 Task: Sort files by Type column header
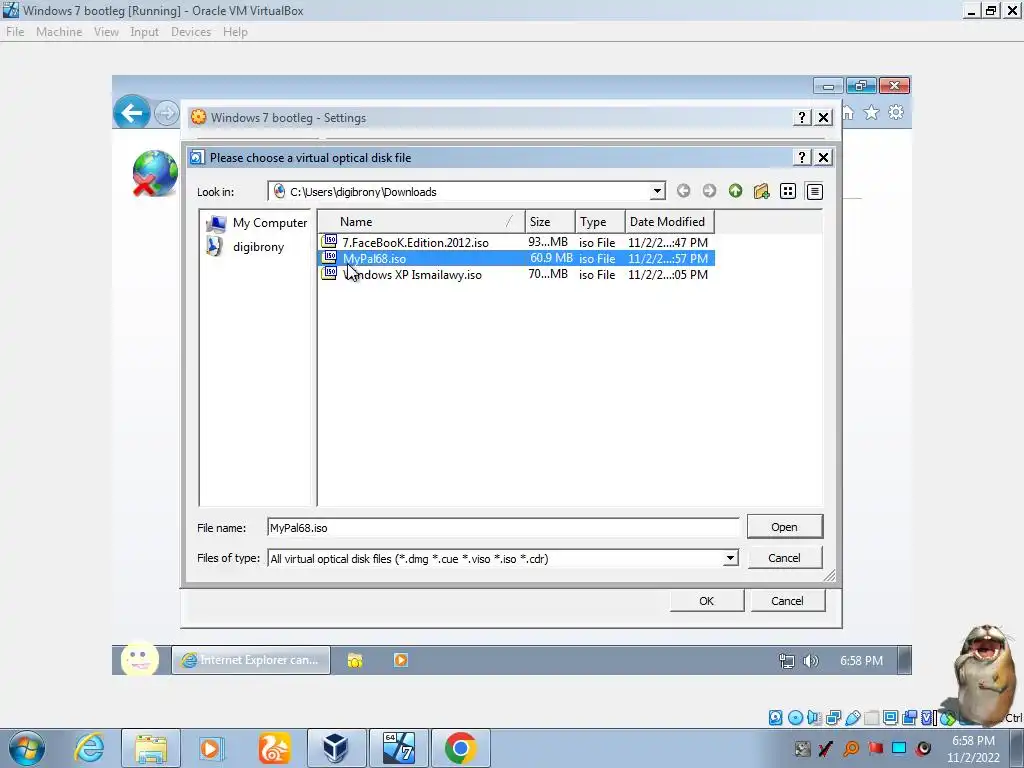coord(600,222)
